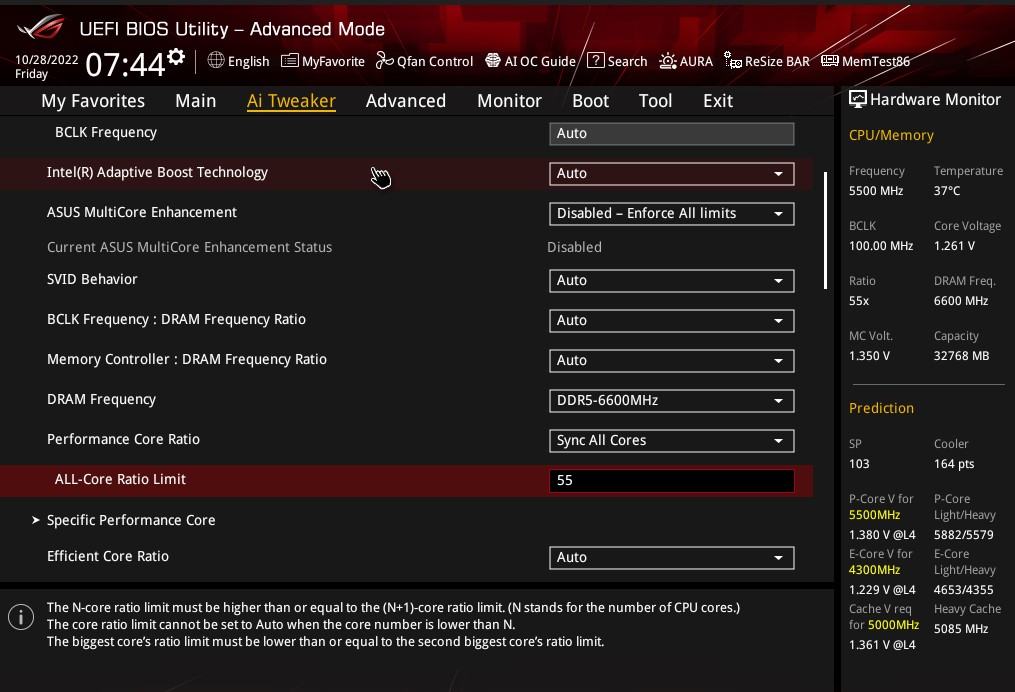The width and height of the screenshot is (1015, 692).
Task: Open the clock settings gear icon
Action: coord(176,57)
